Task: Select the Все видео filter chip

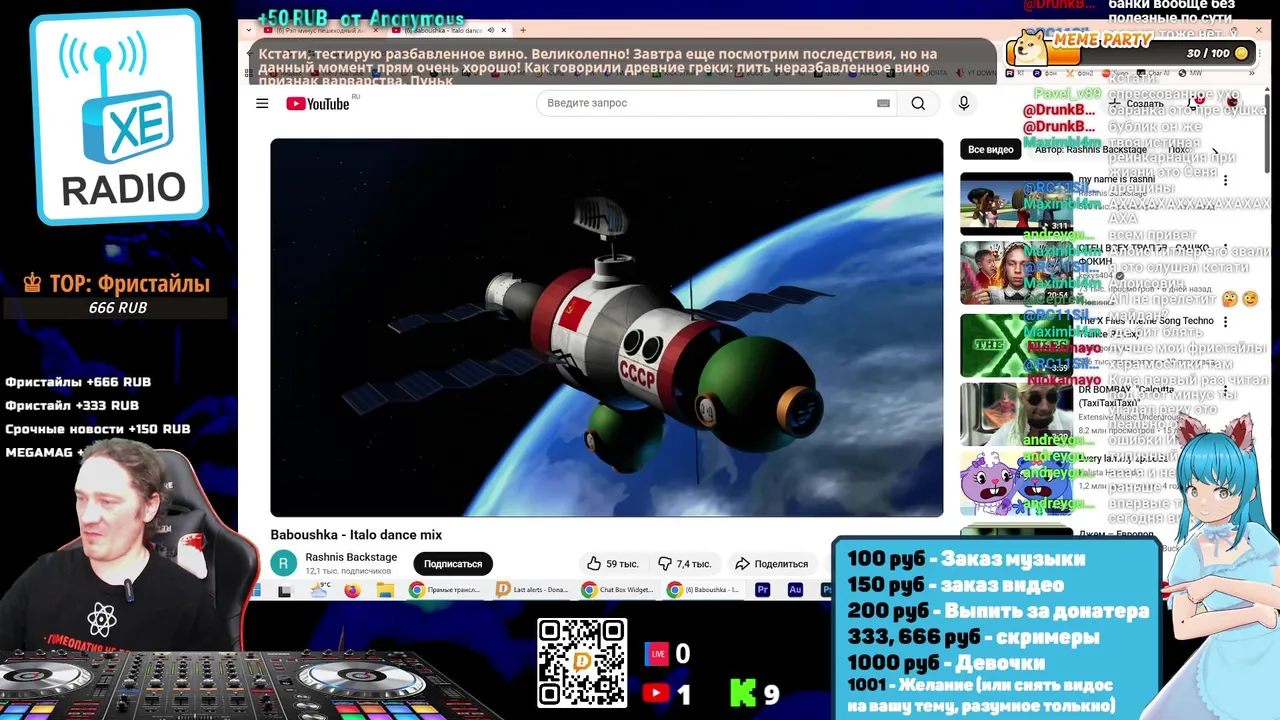Action: click(x=990, y=149)
